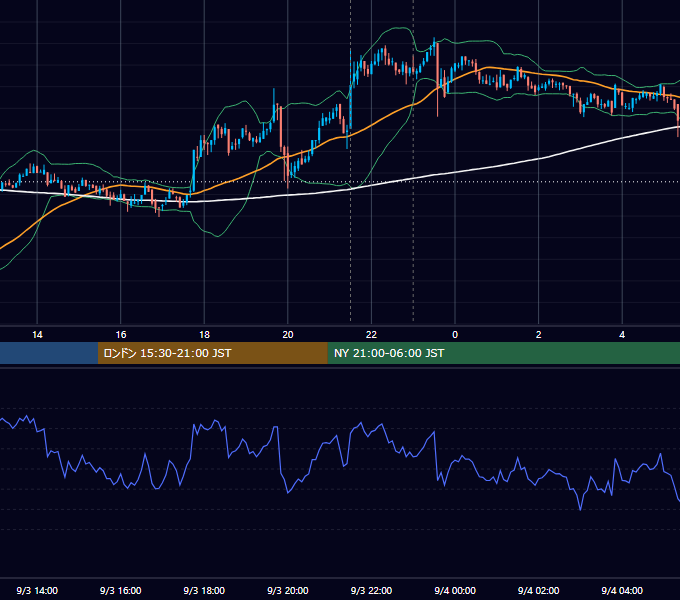Click the London 15:30-21:00 JST session bar
This screenshot has height=600, width=680.
click(212, 353)
